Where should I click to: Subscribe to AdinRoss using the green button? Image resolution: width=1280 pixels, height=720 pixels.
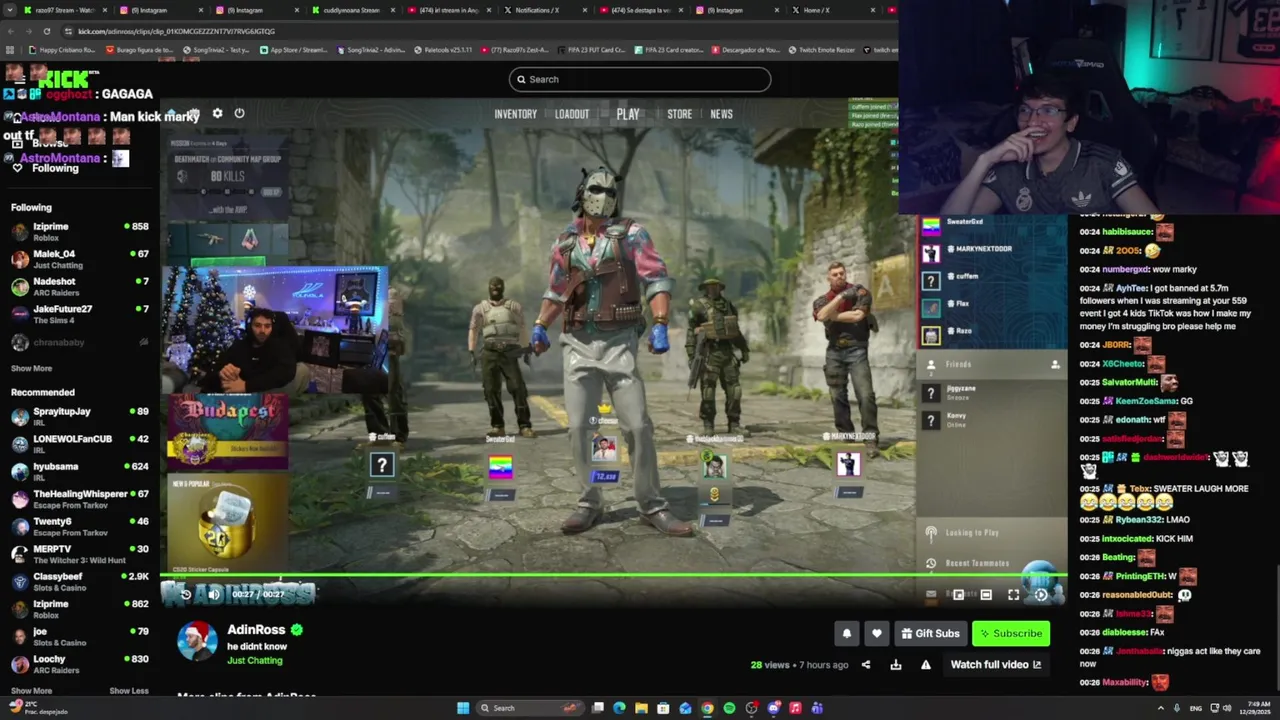pyautogui.click(x=1010, y=633)
